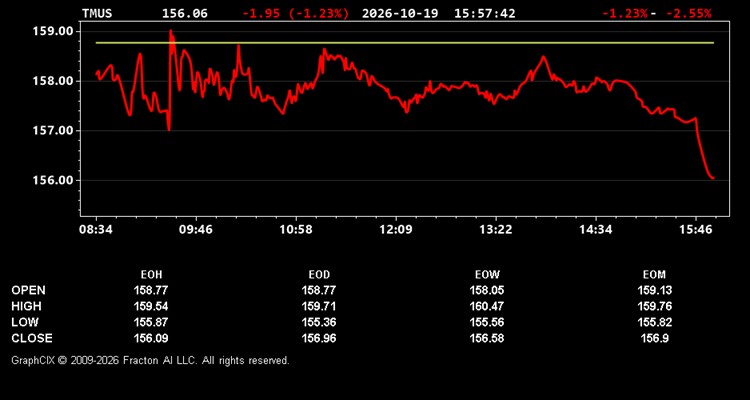Viewport: 750px width, 400px height.
Task: Click the 14:34 time axis label
Action: [x=596, y=230]
